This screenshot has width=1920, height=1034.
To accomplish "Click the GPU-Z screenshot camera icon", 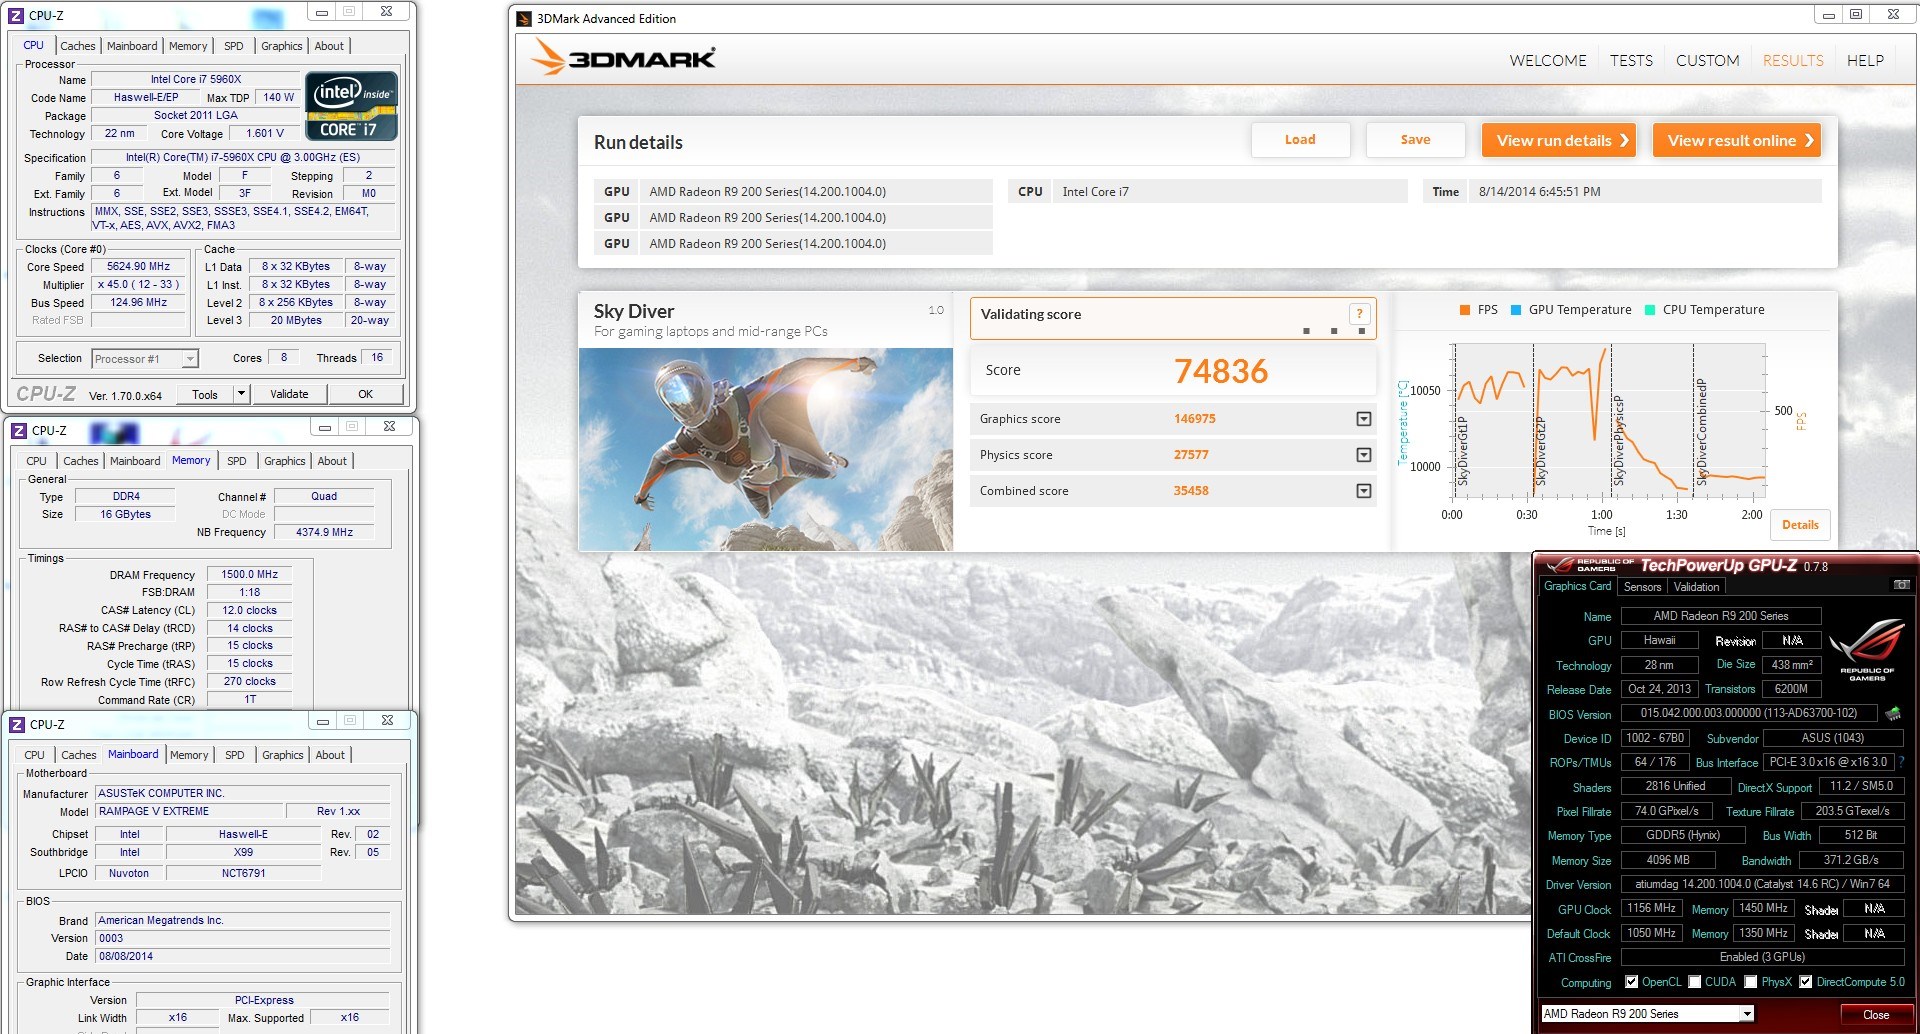I will click(x=1901, y=585).
